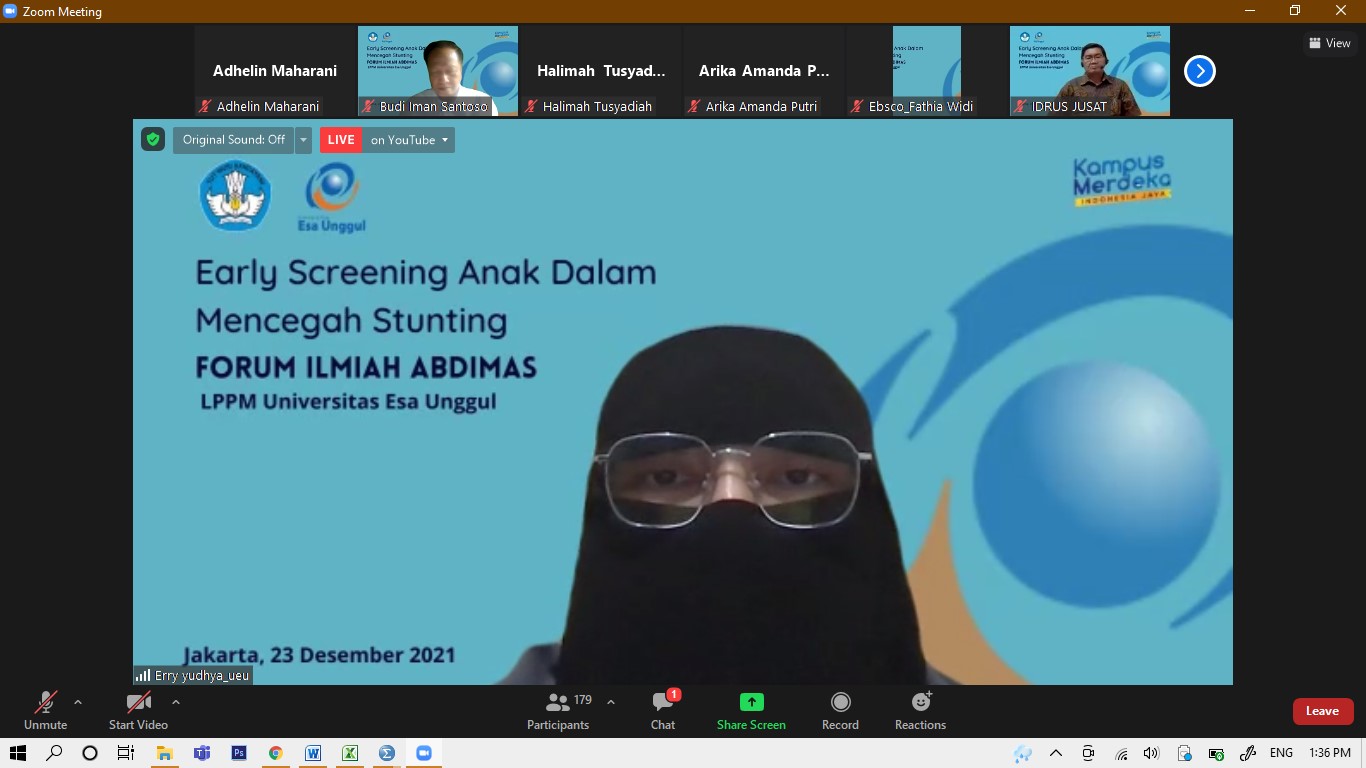This screenshot has height=768, width=1366.
Task: Open dropdown arrow beside Original Sound
Action: point(303,140)
